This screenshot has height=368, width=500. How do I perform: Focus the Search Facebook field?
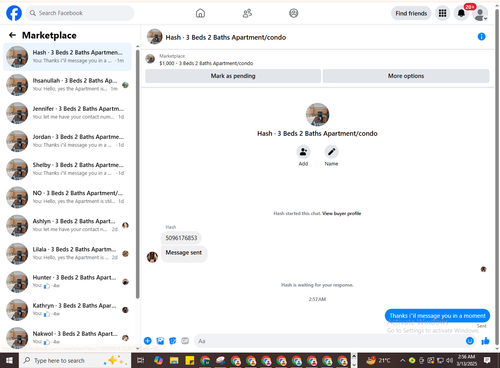pyautogui.click(x=80, y=13)
